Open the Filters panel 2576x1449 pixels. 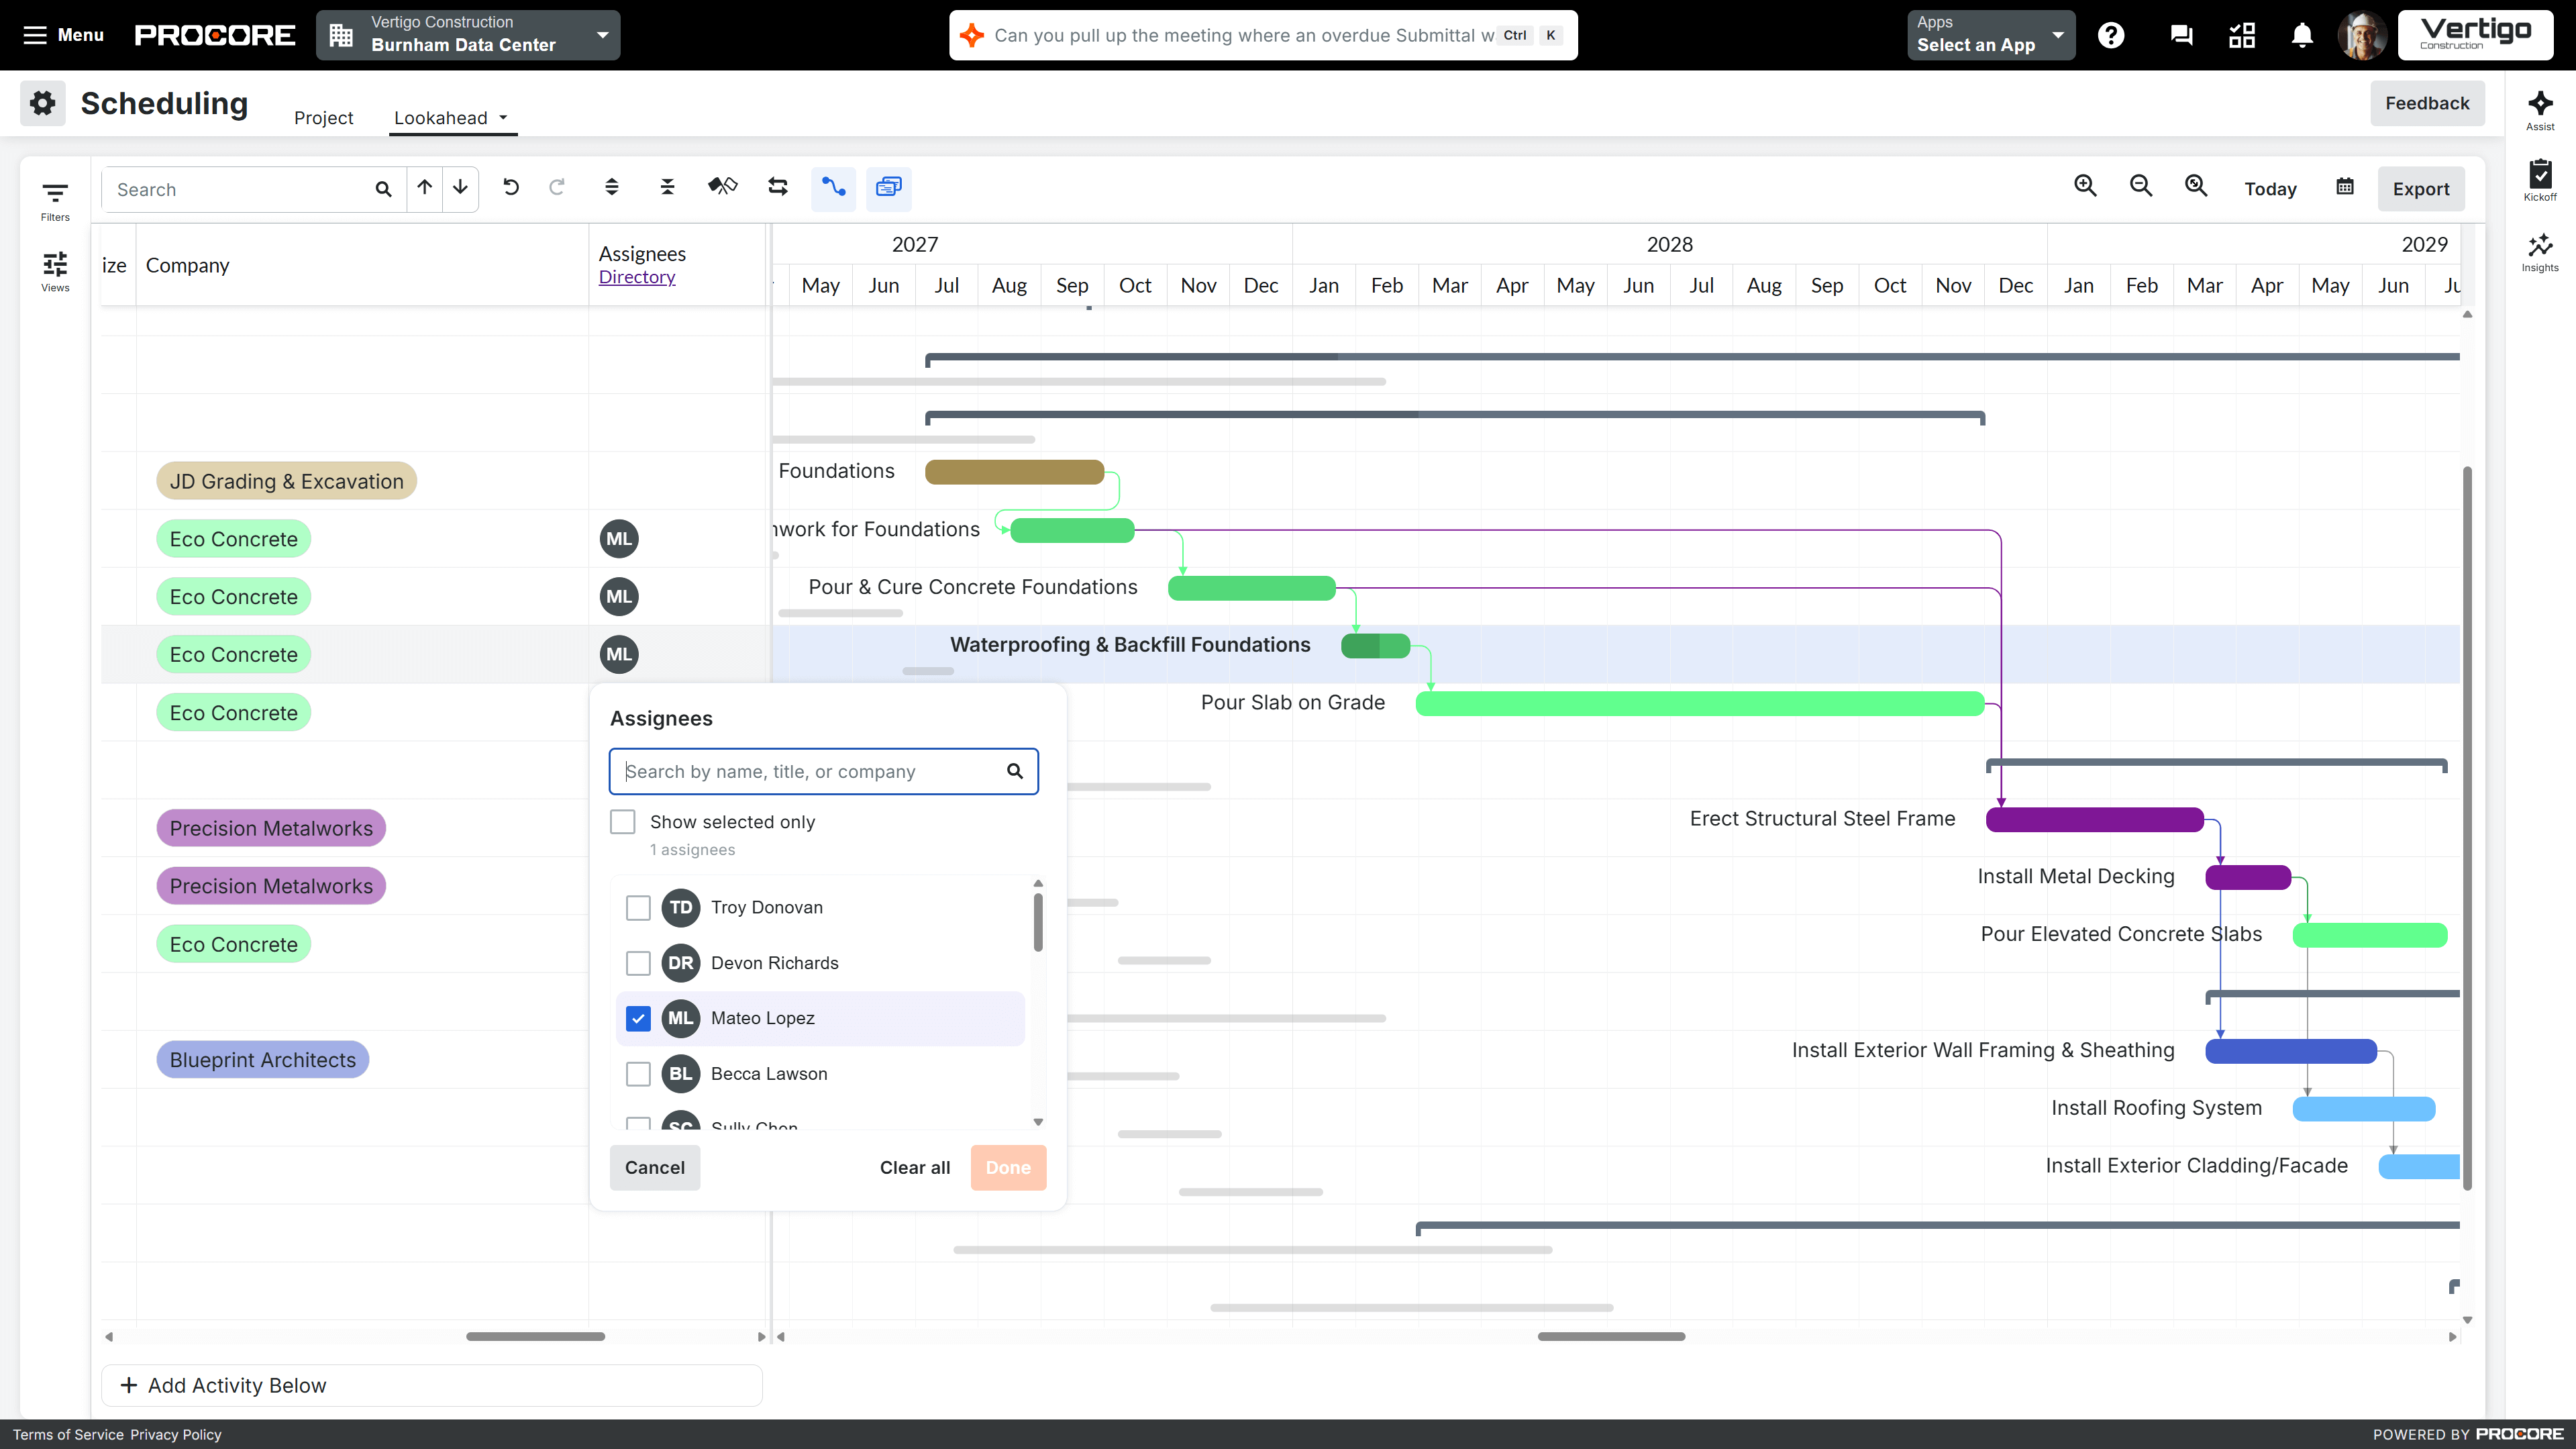click(x=54, y=199)
